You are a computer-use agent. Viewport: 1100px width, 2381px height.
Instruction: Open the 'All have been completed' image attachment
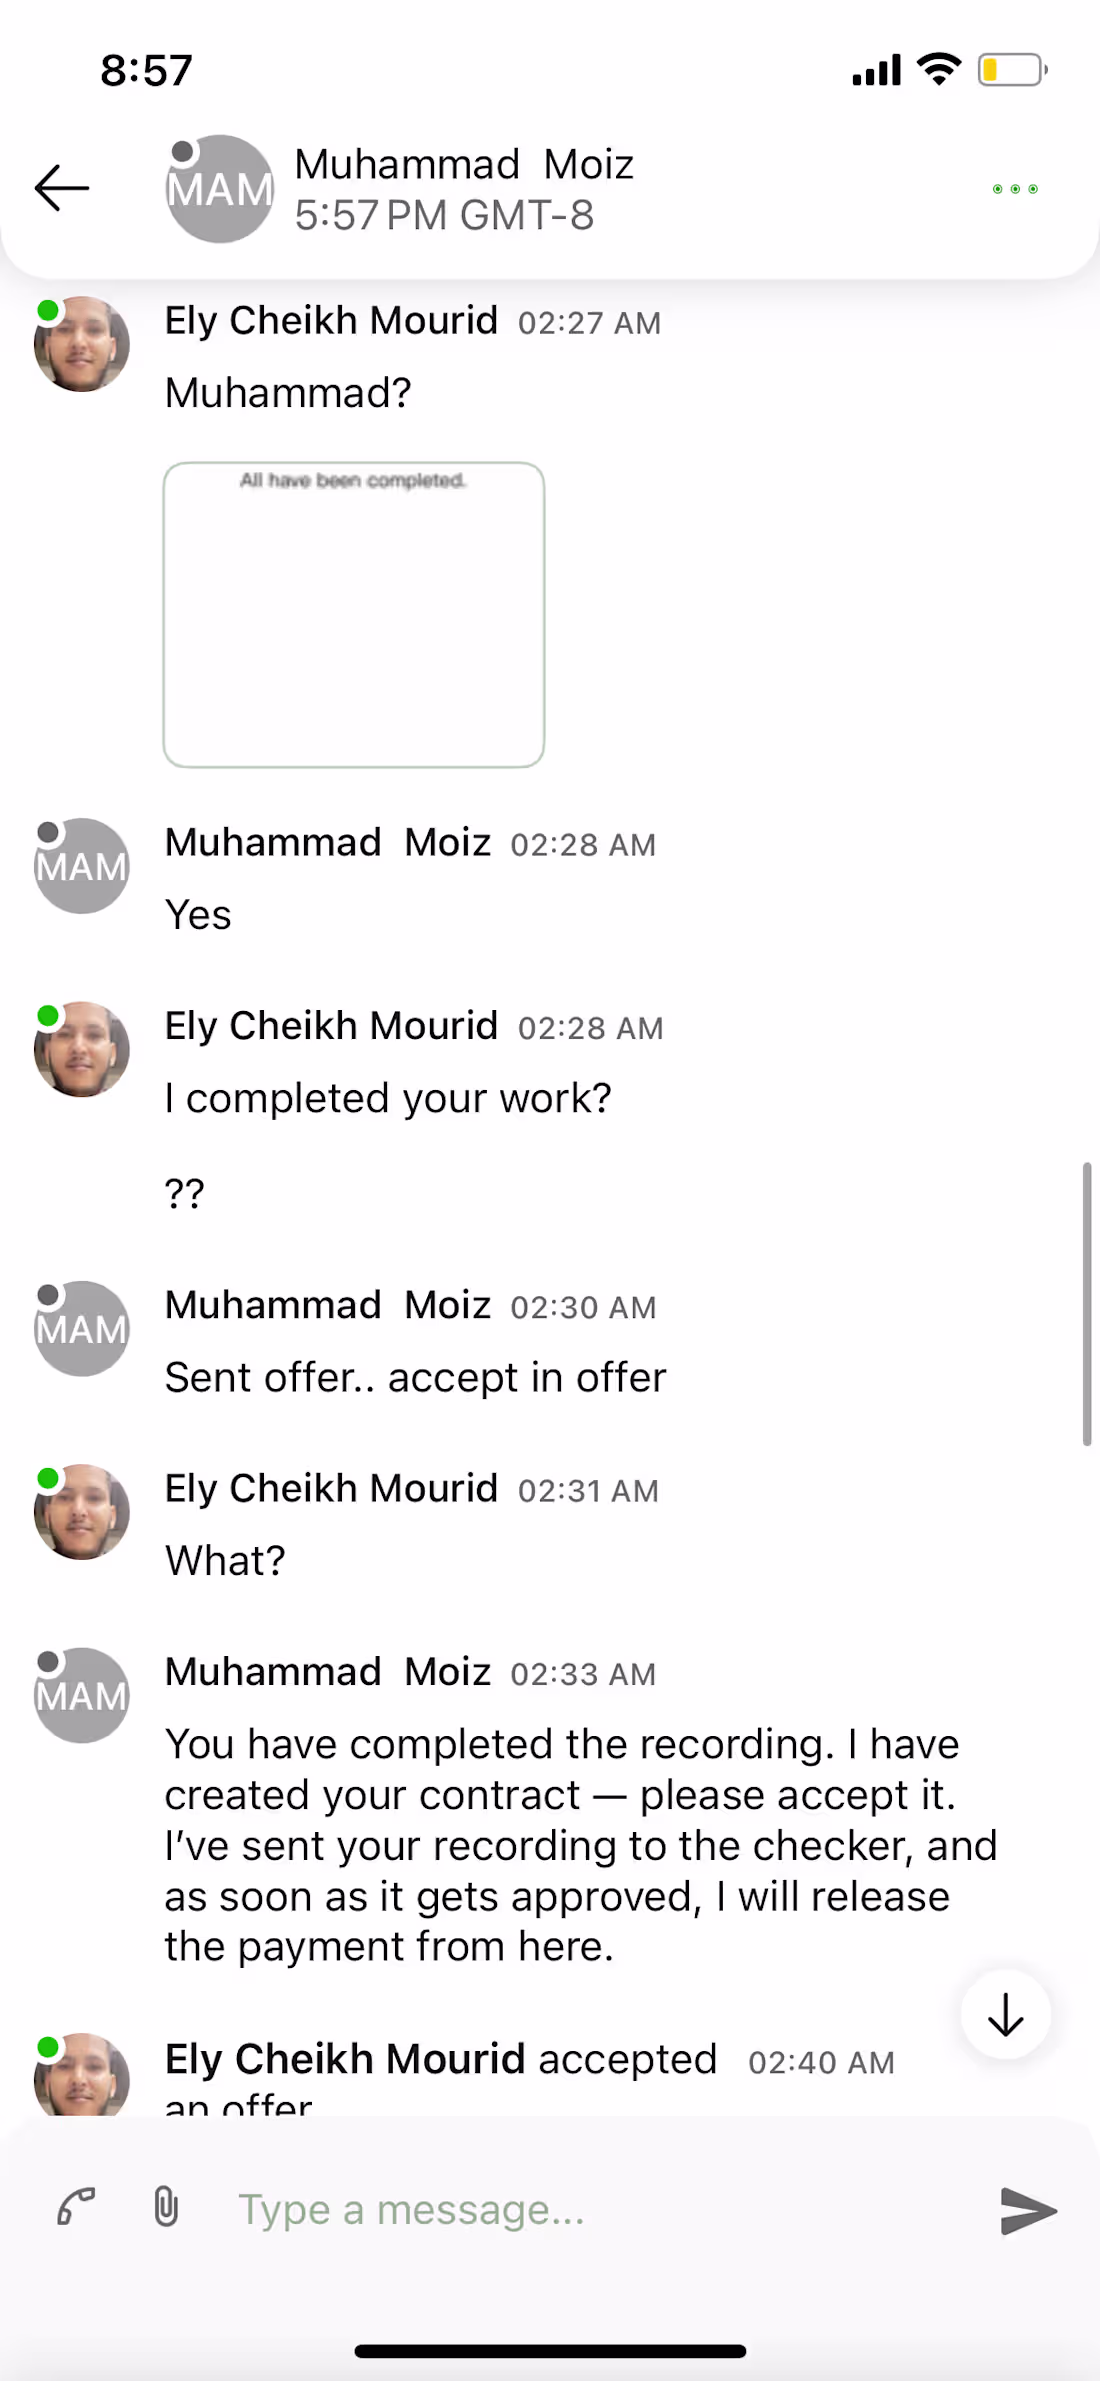click(x=354, y=615)
